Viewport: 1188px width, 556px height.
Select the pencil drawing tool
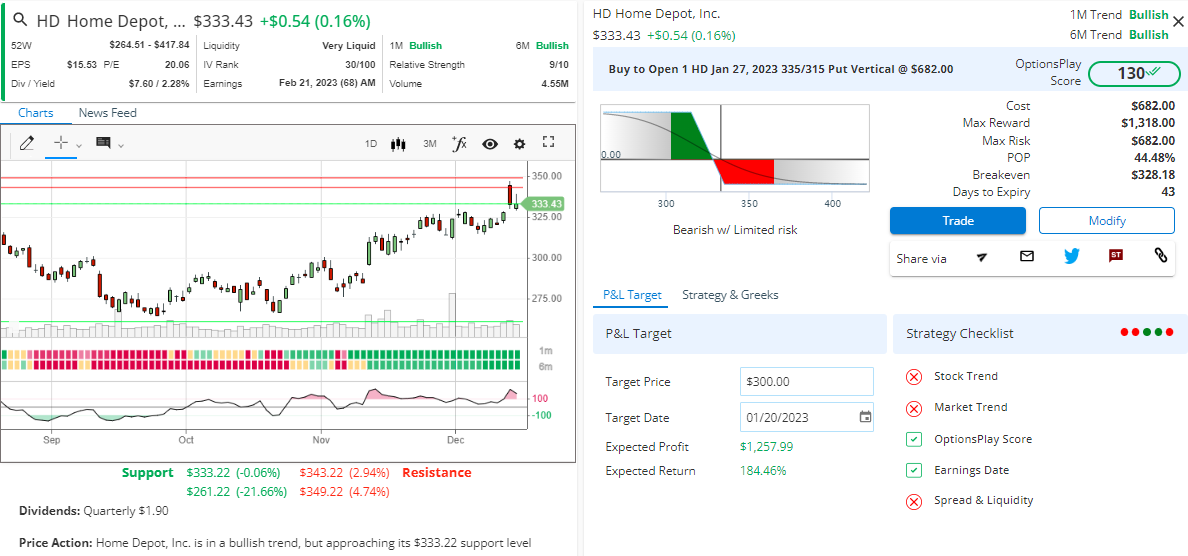point(27,142)
